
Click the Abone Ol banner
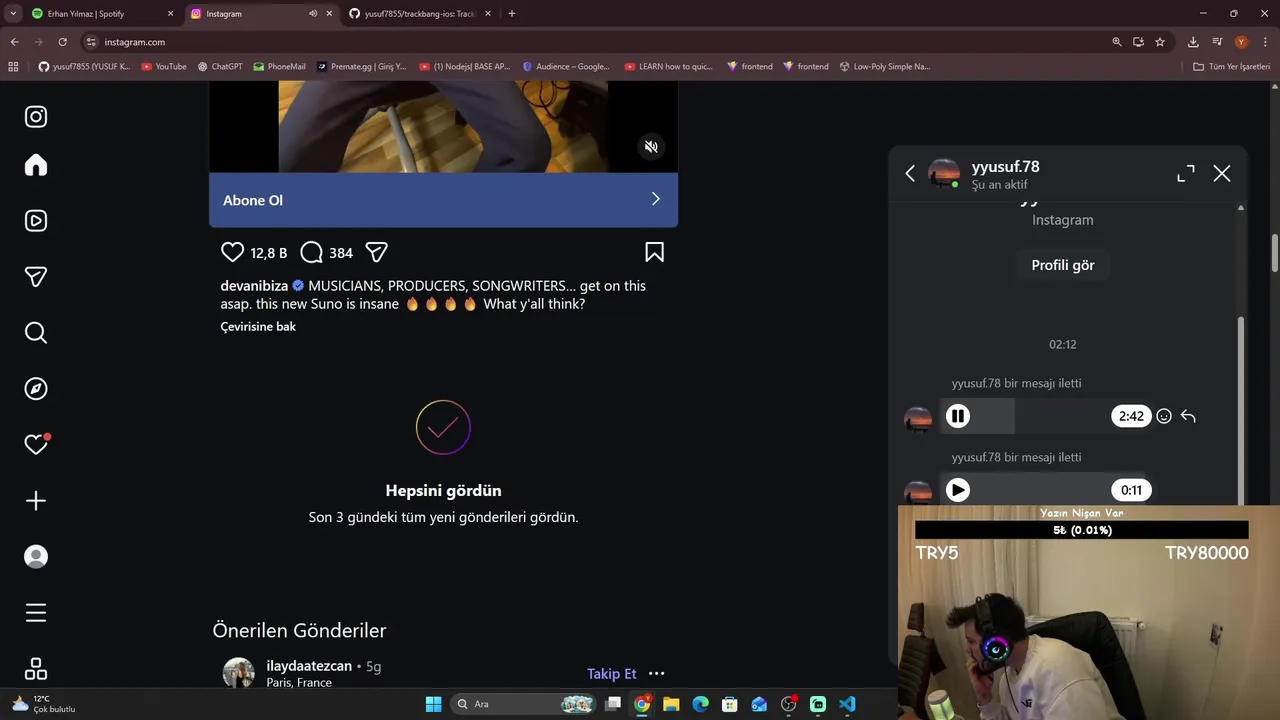[x=443, y=200]
